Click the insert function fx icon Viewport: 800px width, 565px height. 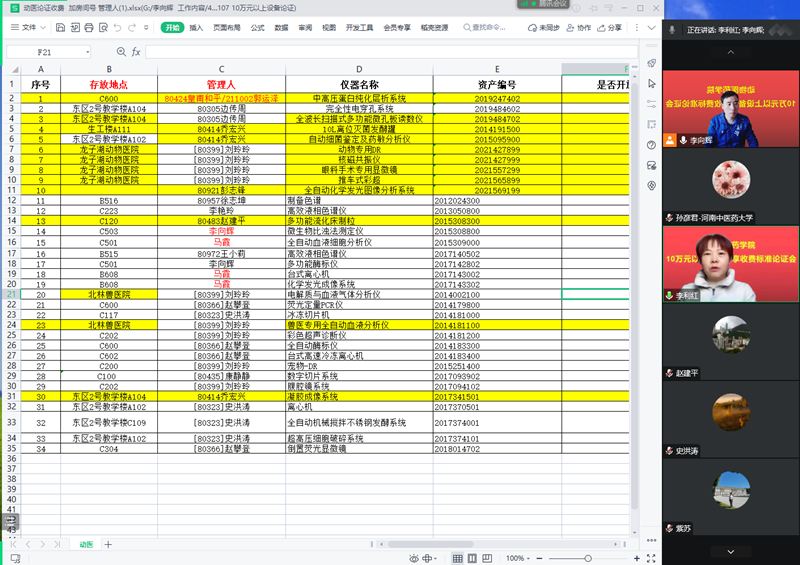coord(136,51)
